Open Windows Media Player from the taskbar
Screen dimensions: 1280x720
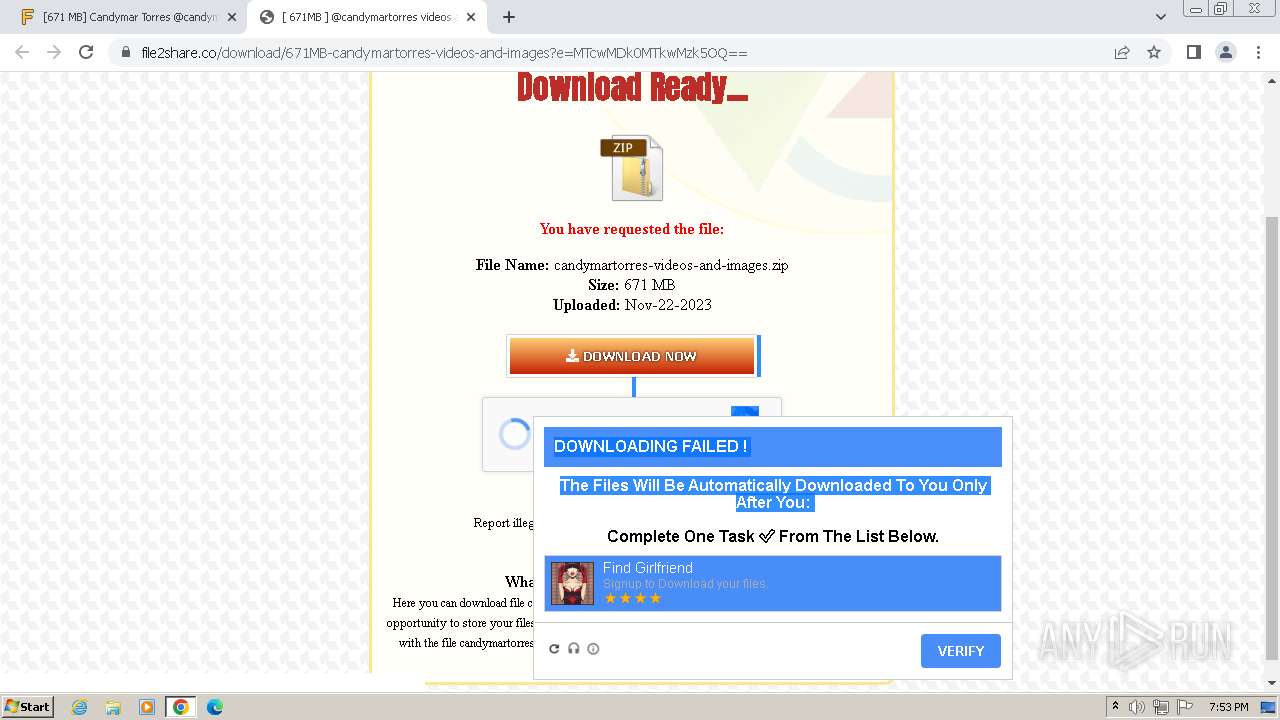click(x=147, y=707)
